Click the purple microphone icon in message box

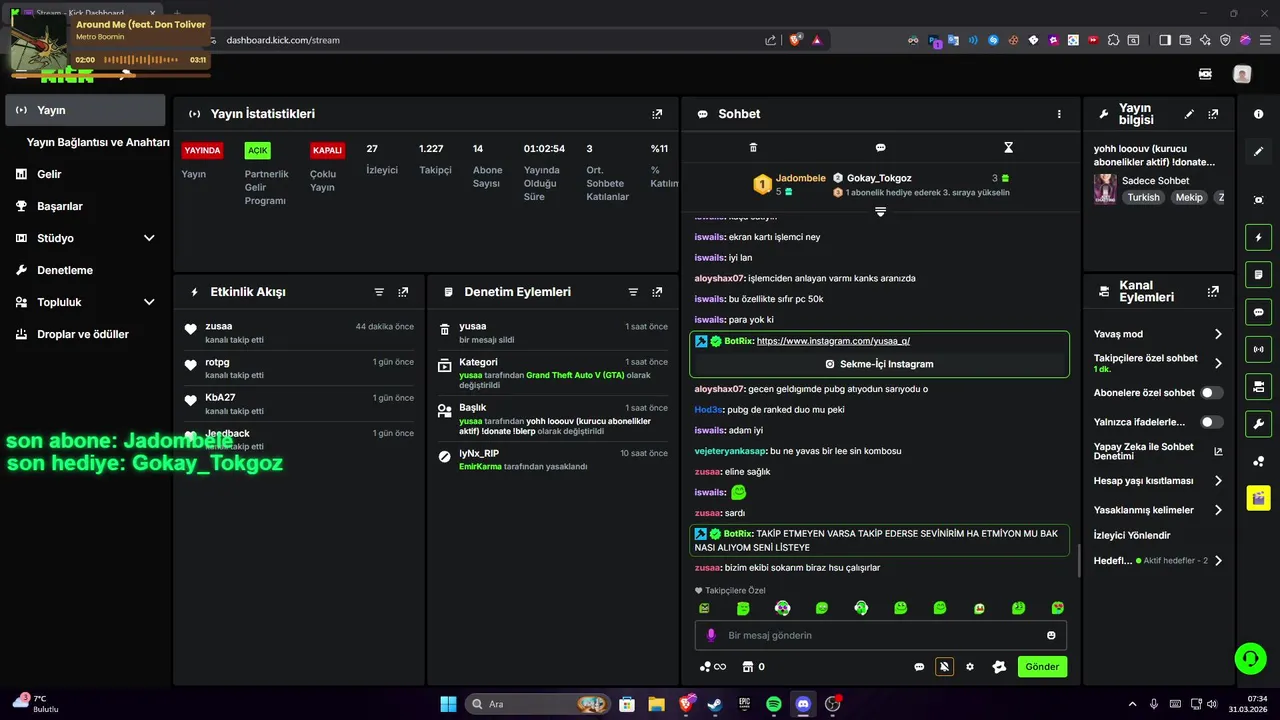coord(712,635)
